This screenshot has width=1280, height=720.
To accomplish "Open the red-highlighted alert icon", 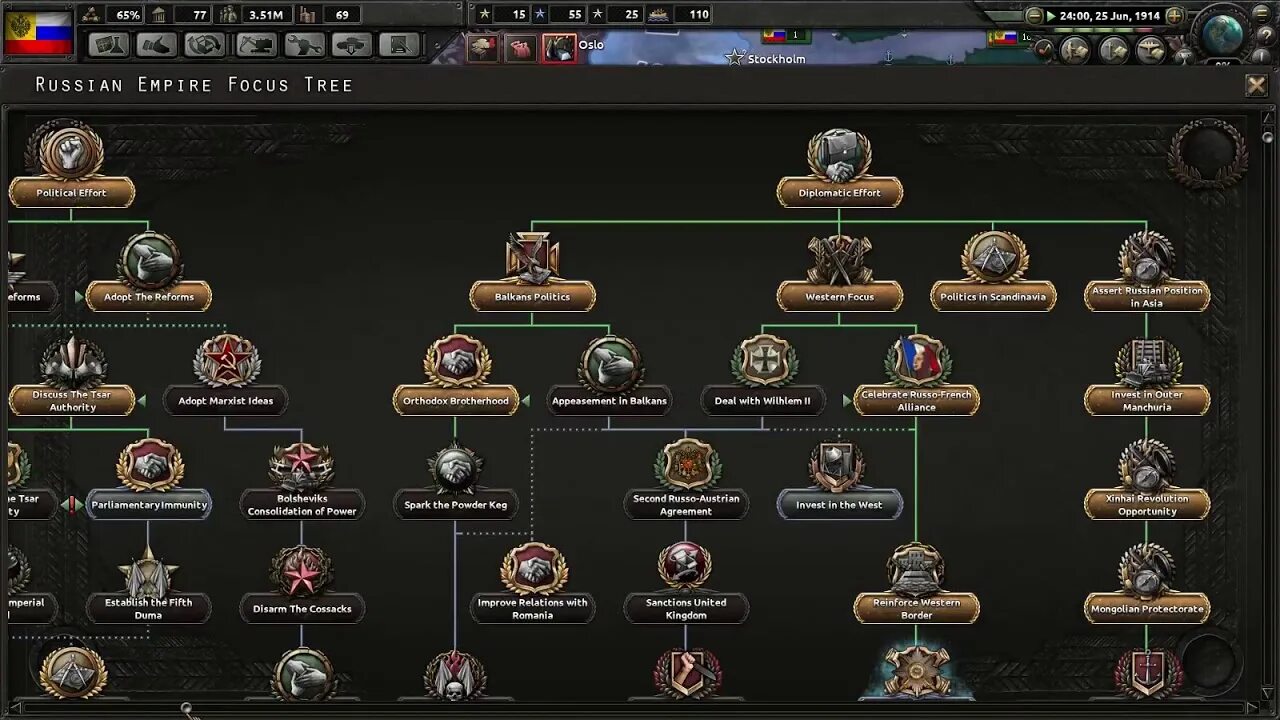I will click(558, 48).
